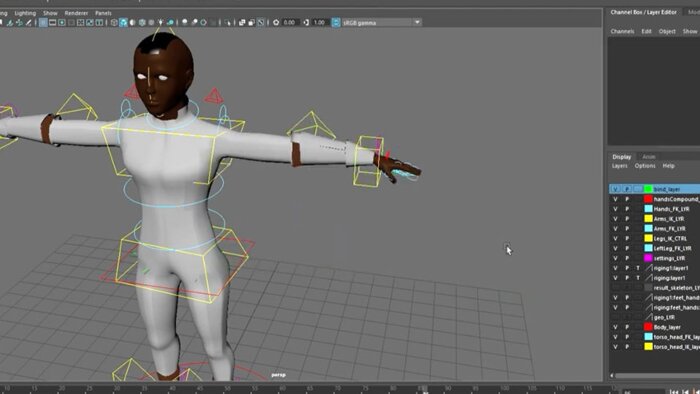
Task: Toggle visibility V of Arms_IK_LYR layer
Action: (x=615, y=219)
